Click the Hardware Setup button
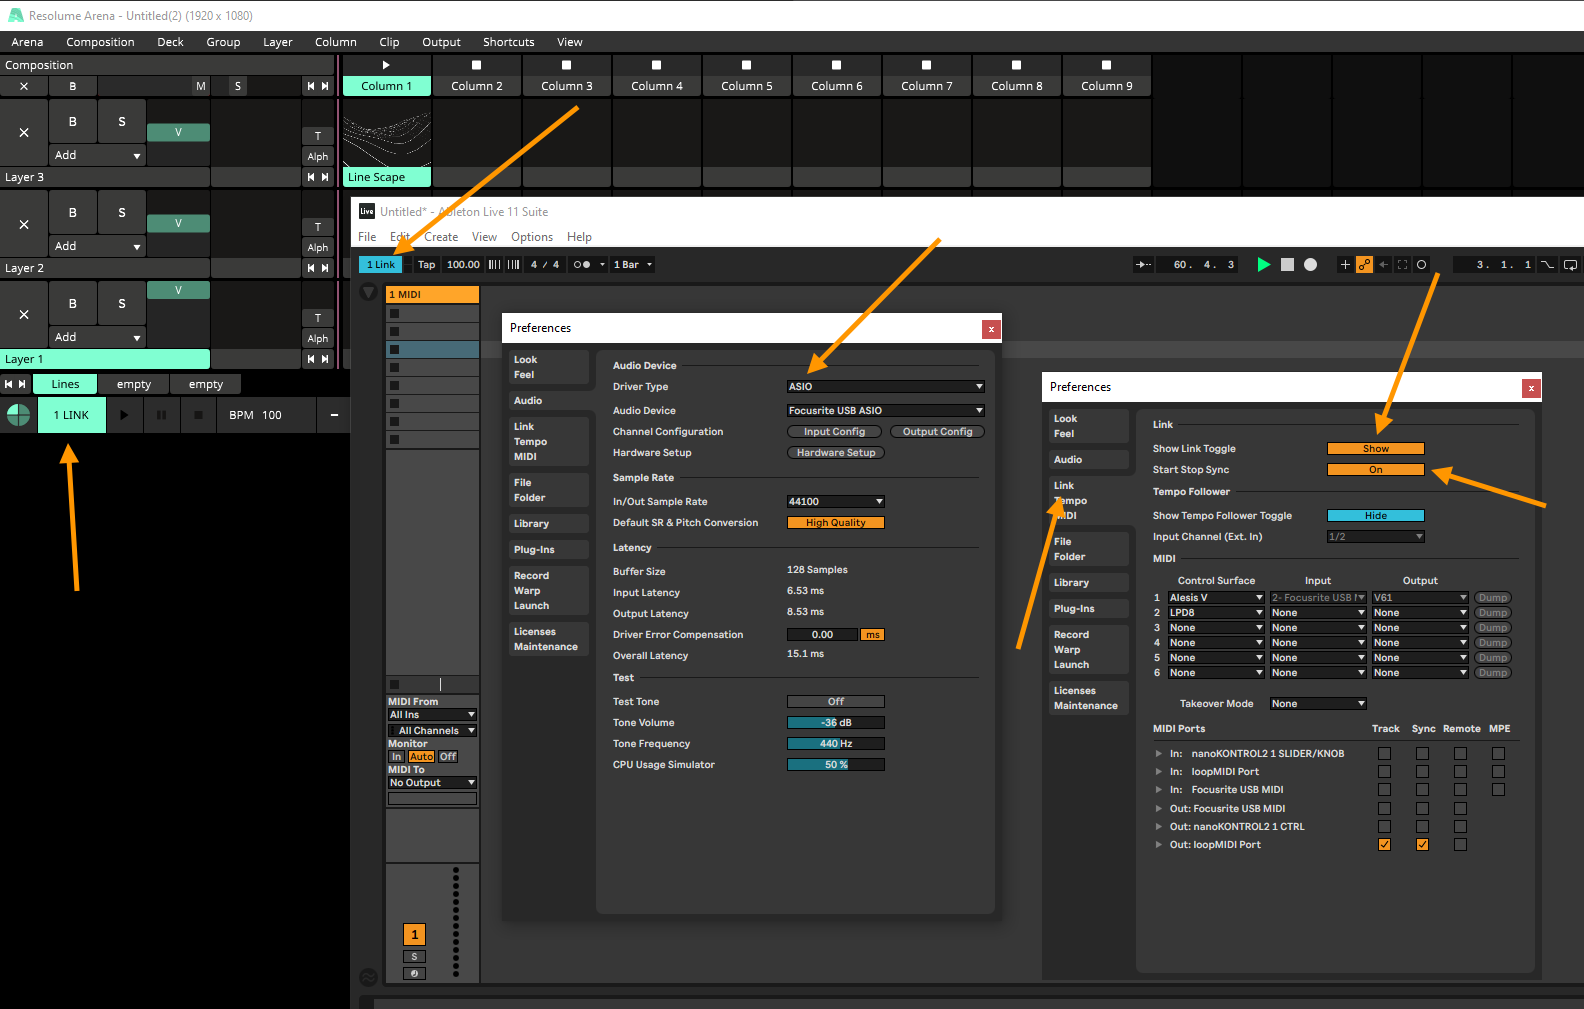The width and height of the screenshot is (1584, 1009). pos(836,453)
